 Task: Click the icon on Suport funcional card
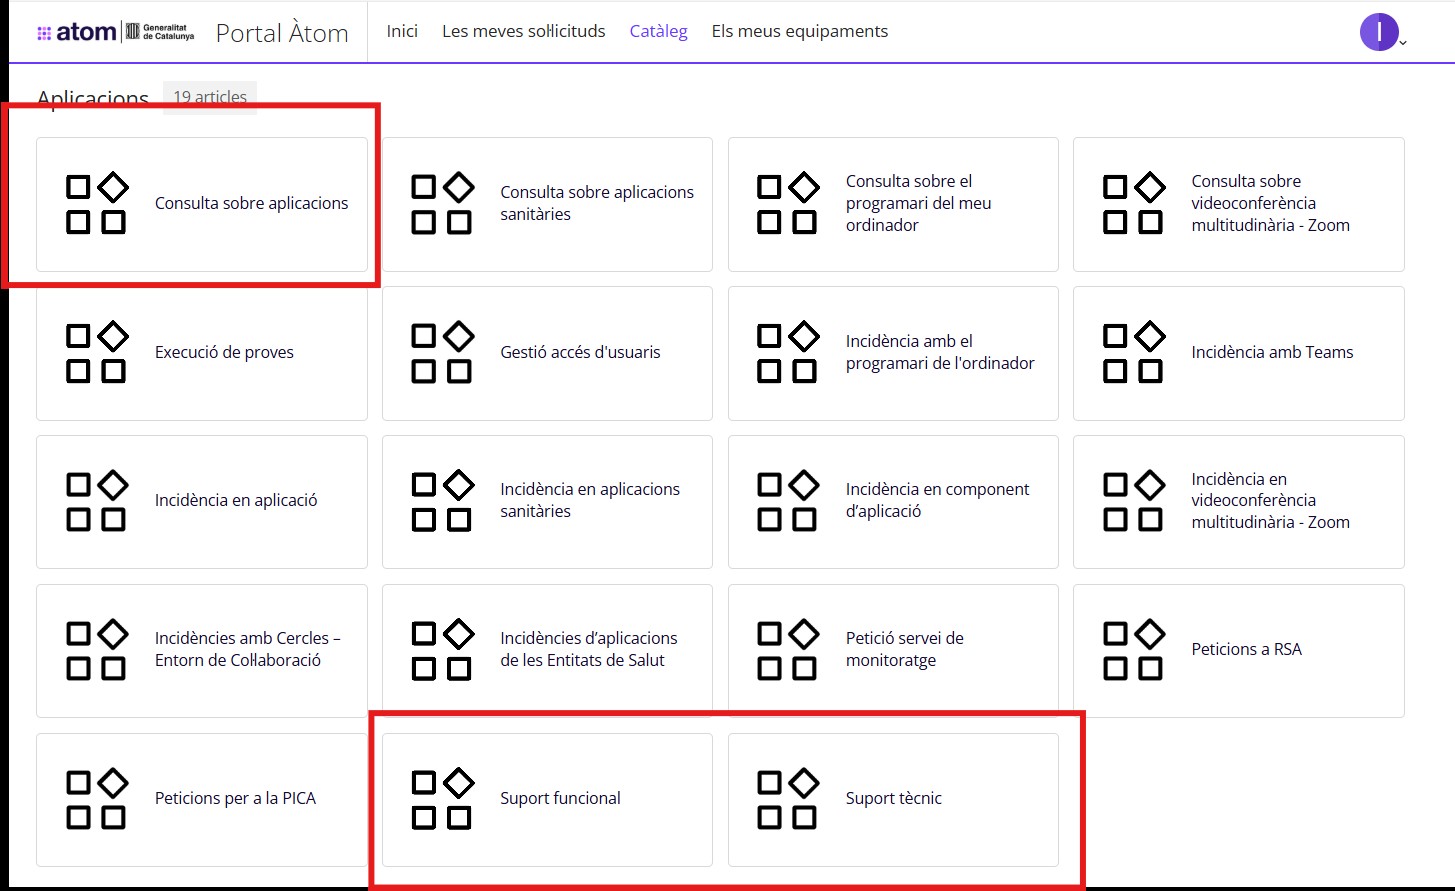442,799
